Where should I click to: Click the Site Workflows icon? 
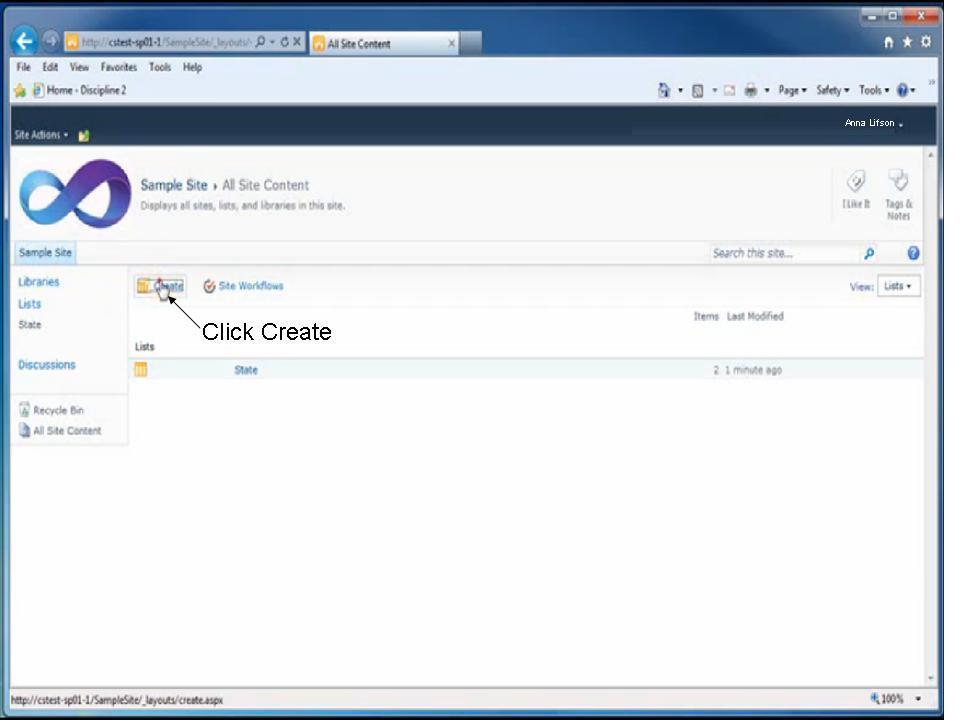click(x=209, y=286)
